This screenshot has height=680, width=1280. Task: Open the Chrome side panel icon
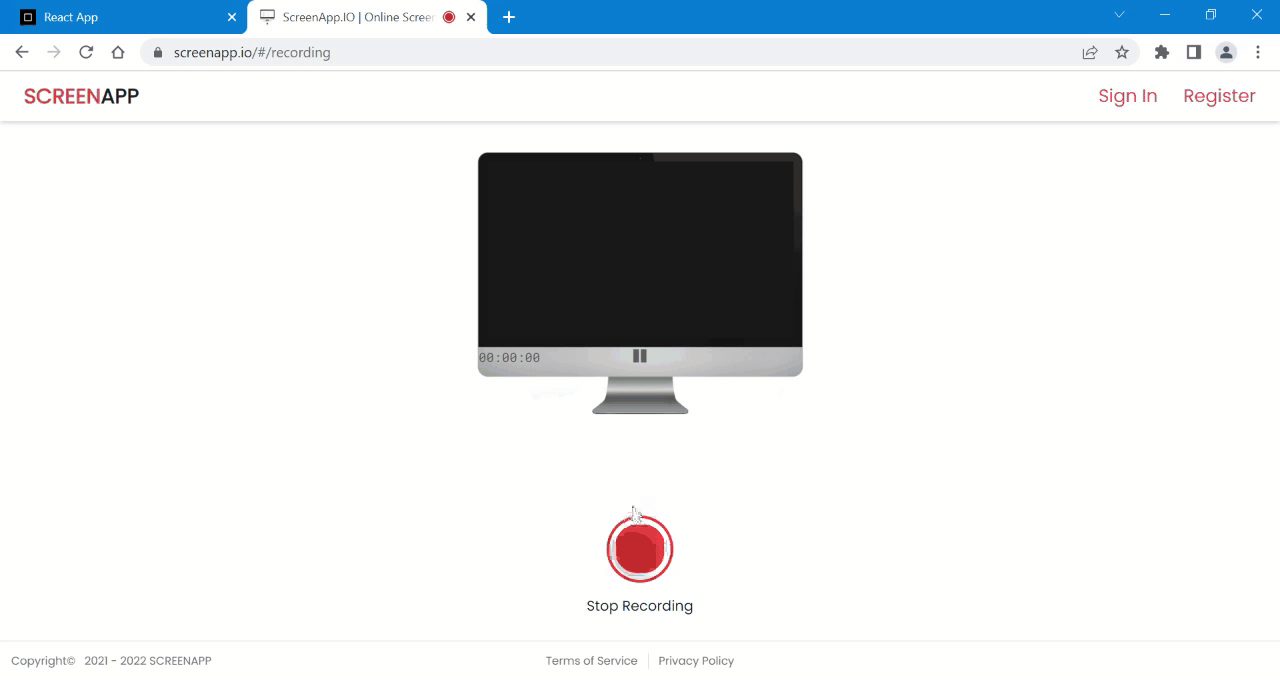coord(1193,52)
